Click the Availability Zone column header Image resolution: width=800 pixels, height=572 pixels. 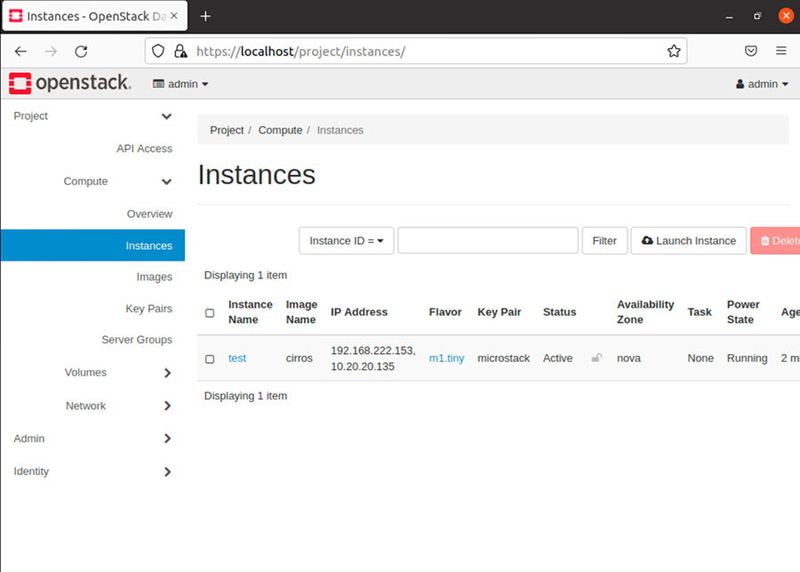(645, 312)
